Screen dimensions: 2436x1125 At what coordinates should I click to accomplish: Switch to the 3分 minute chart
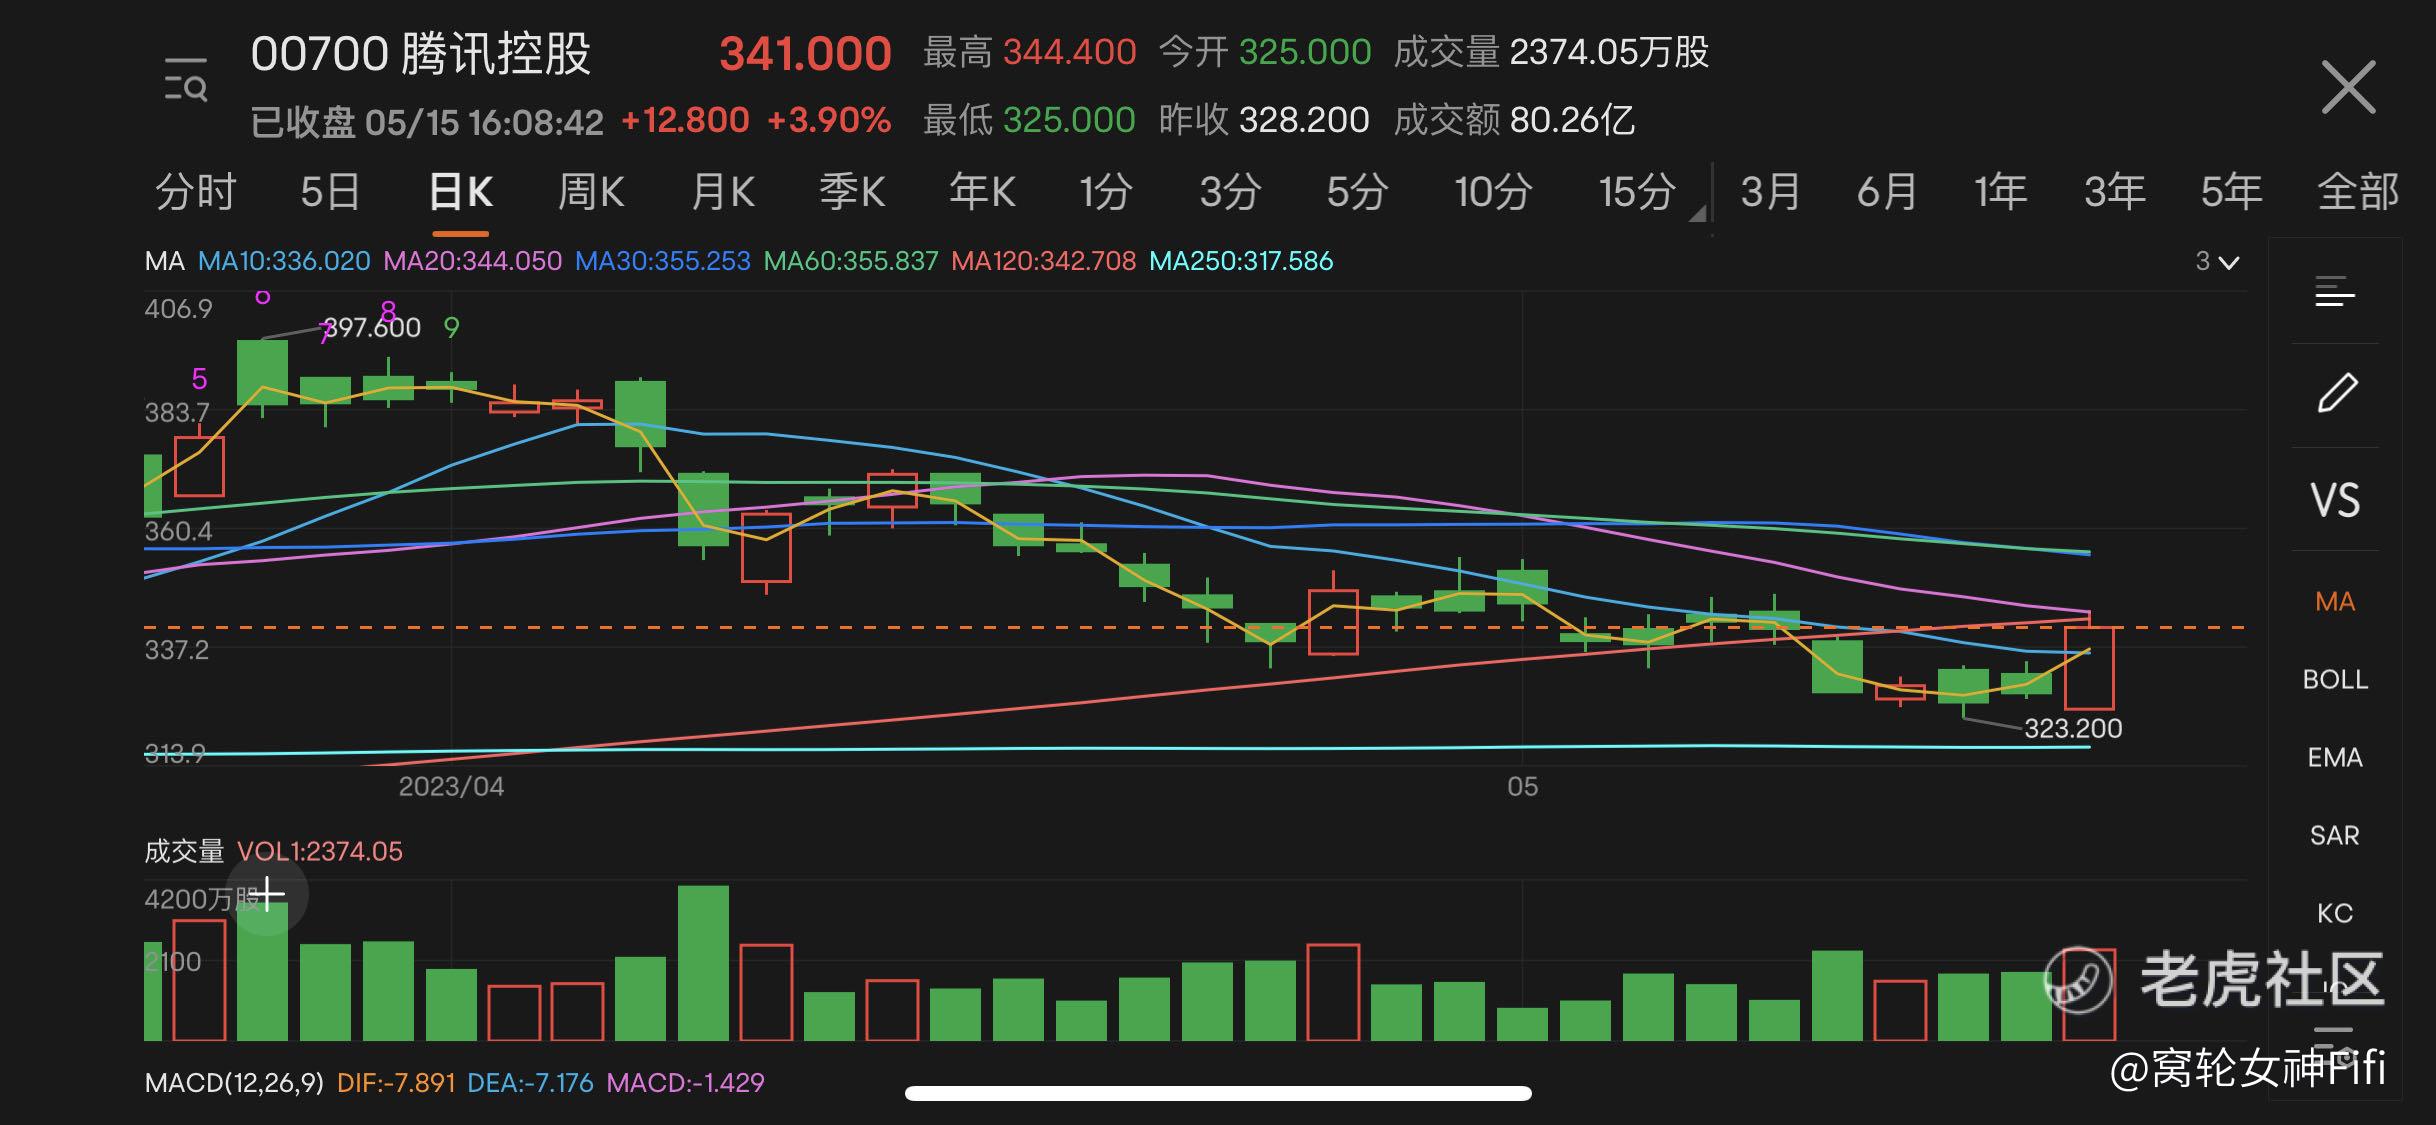[x=1230, y=191]
